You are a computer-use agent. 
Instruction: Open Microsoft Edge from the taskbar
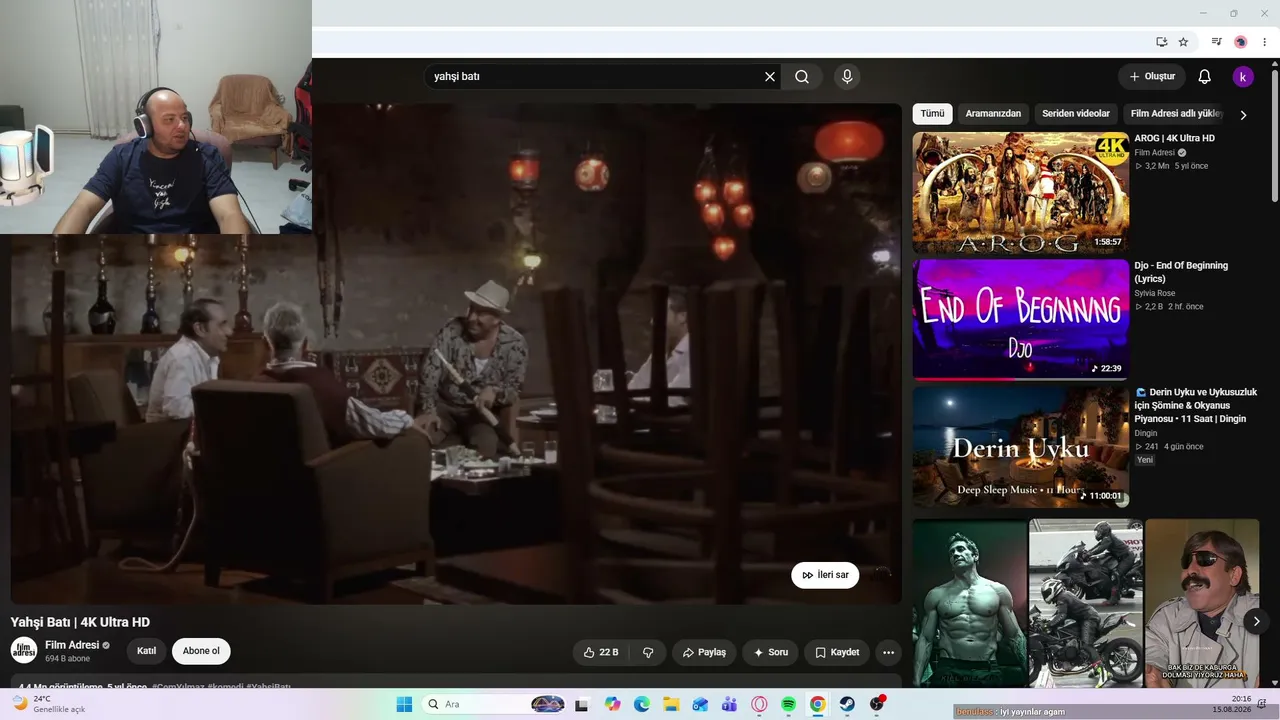(642, 704)
